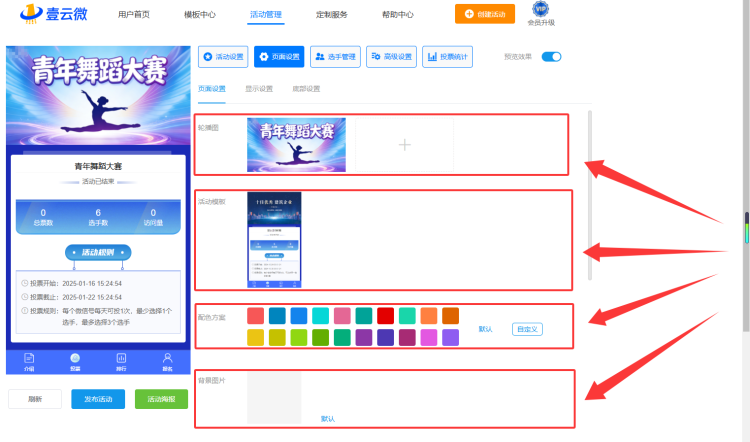Image resolution: width=750 pixels, height=442 pixels.
Task: Click the 壹云微 logo icon
Action: [x=31, y=13]
